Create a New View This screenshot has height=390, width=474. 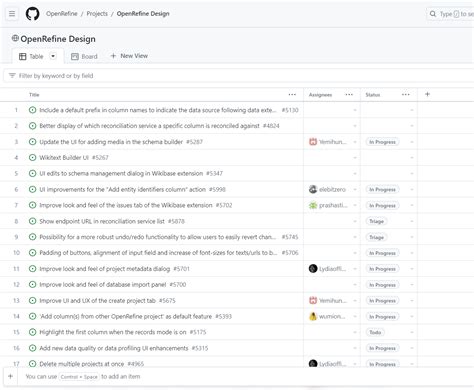tap(129, 56)
